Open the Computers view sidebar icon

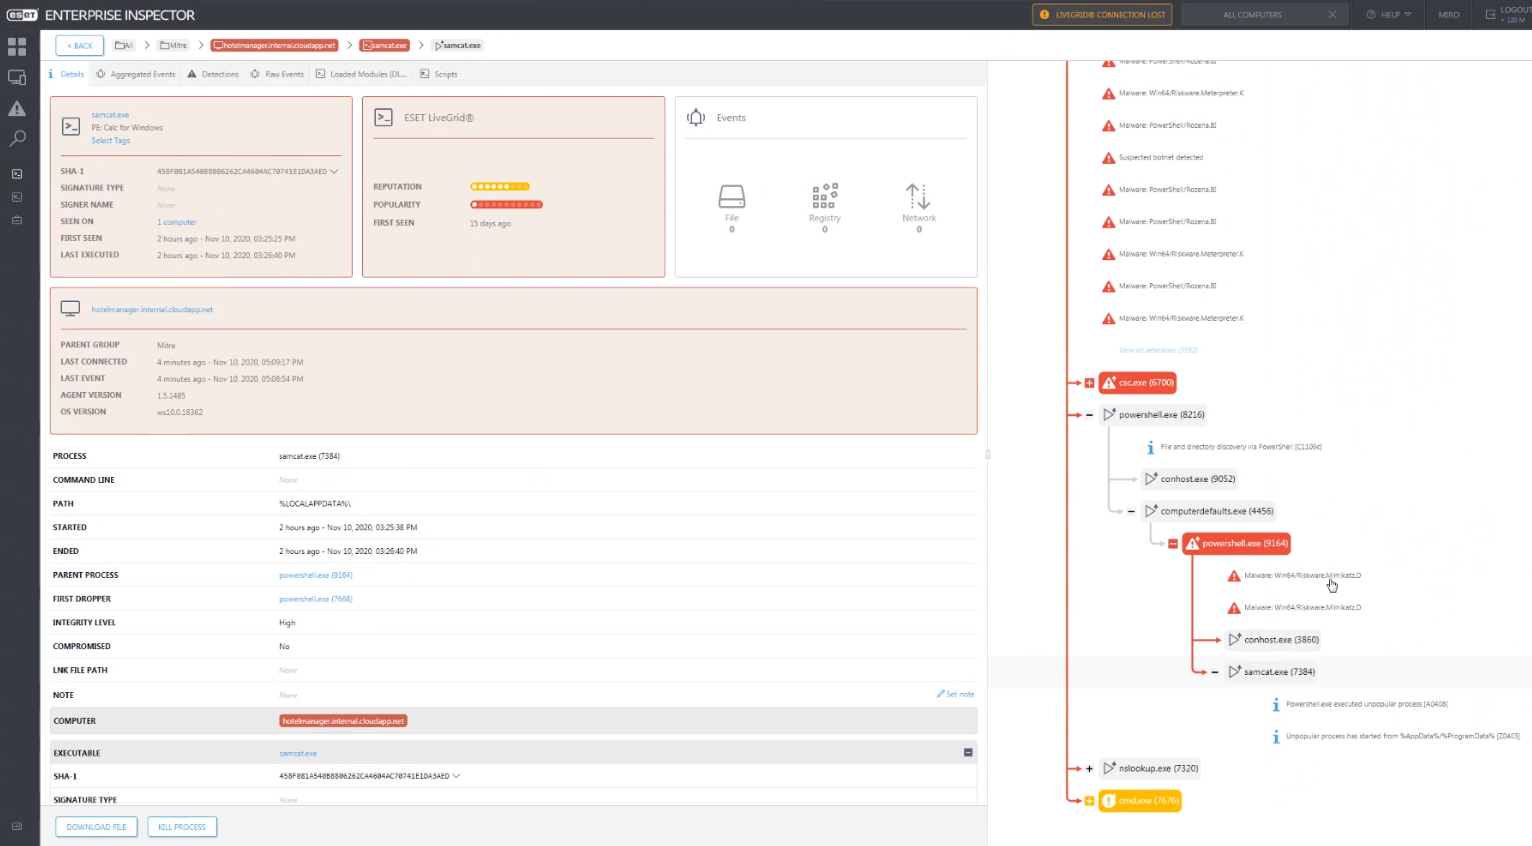(17, 78)
